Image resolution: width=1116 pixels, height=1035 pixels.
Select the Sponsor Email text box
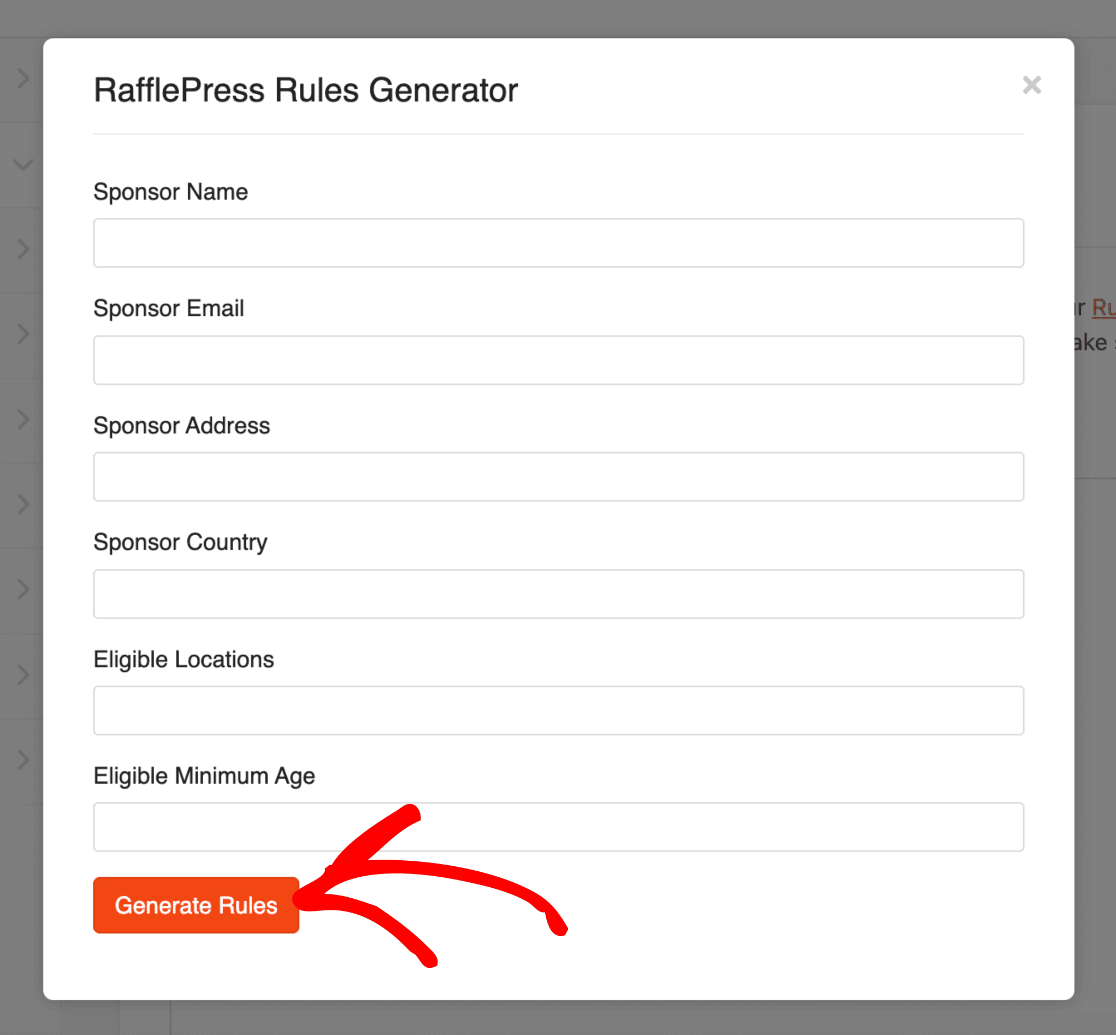tap(558, 359)
